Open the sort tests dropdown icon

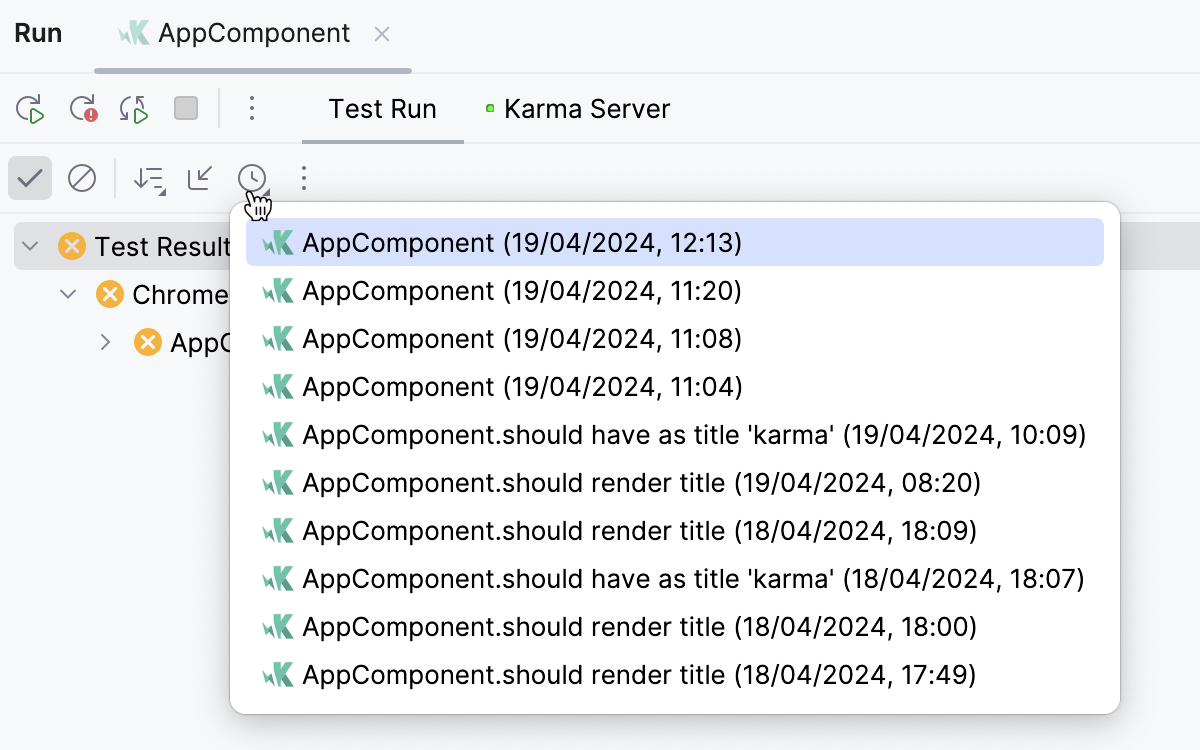point(150,179)
